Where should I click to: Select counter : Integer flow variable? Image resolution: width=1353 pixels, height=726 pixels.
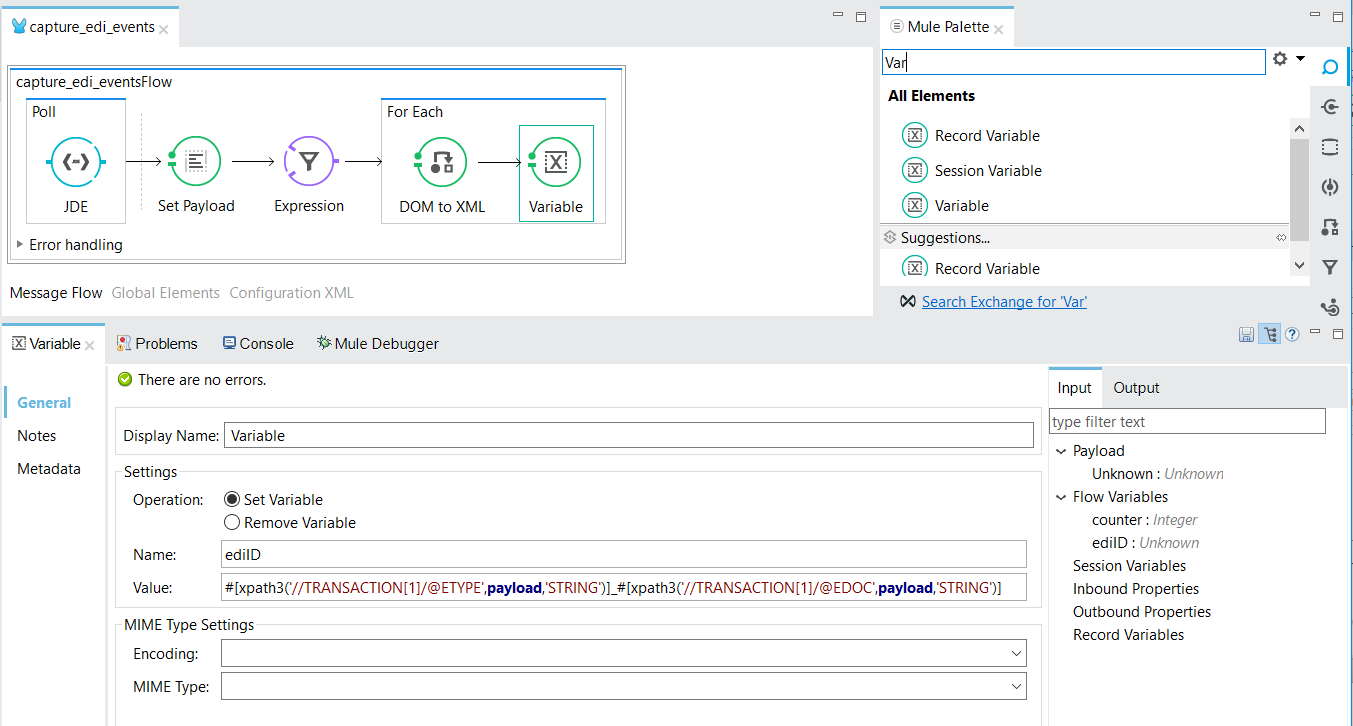pyautogui.click(x=1145, y=520)
